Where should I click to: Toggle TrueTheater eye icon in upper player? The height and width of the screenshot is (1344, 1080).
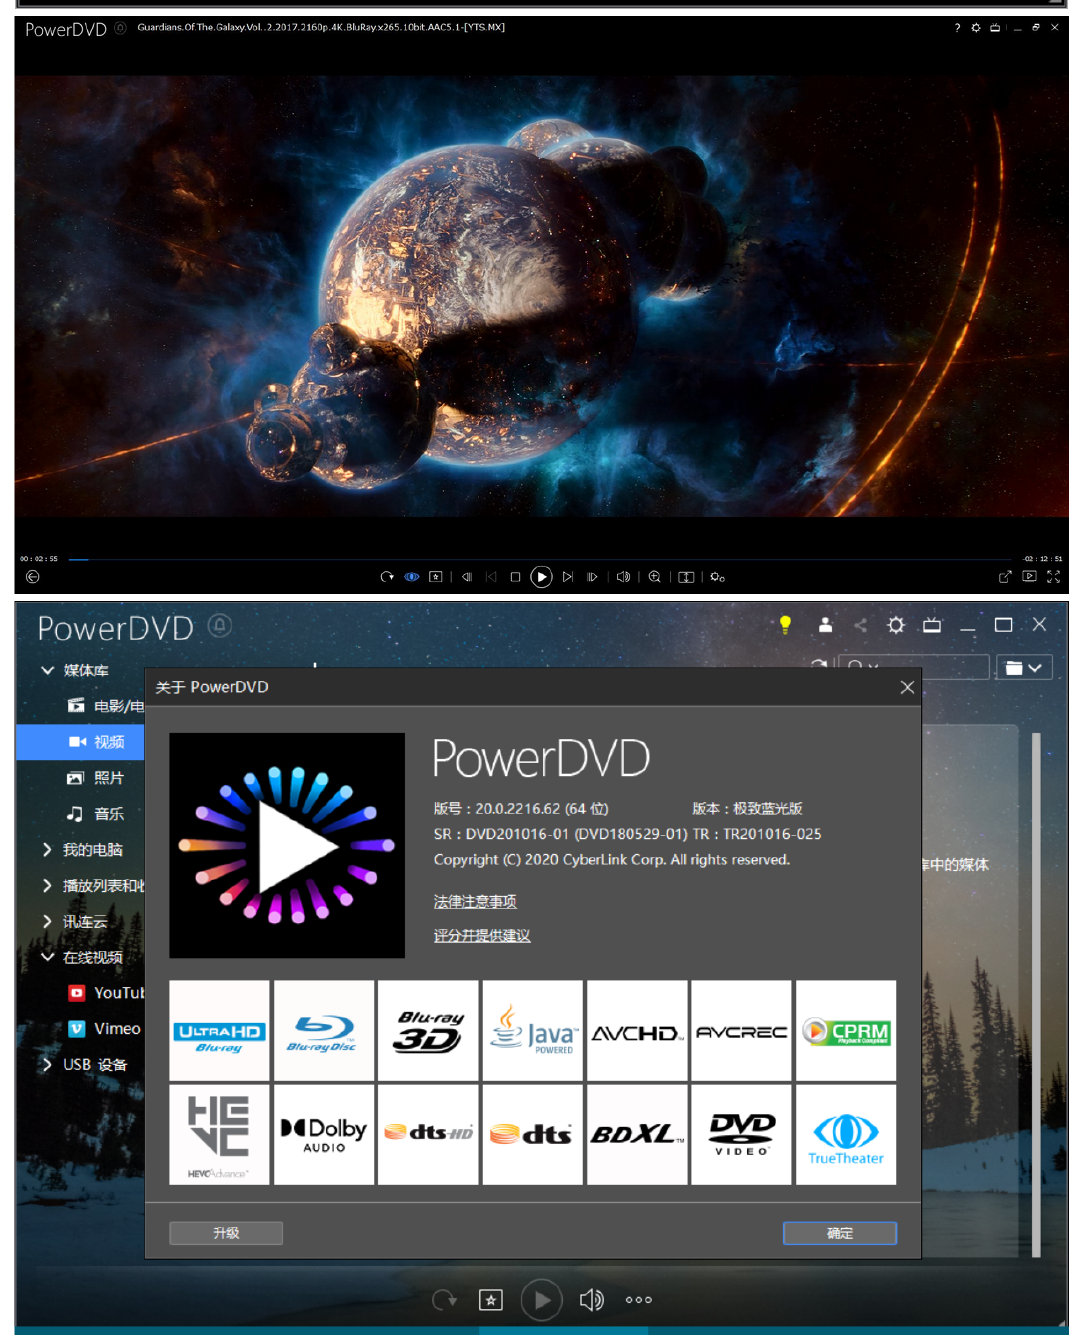(x=411, y=577)
